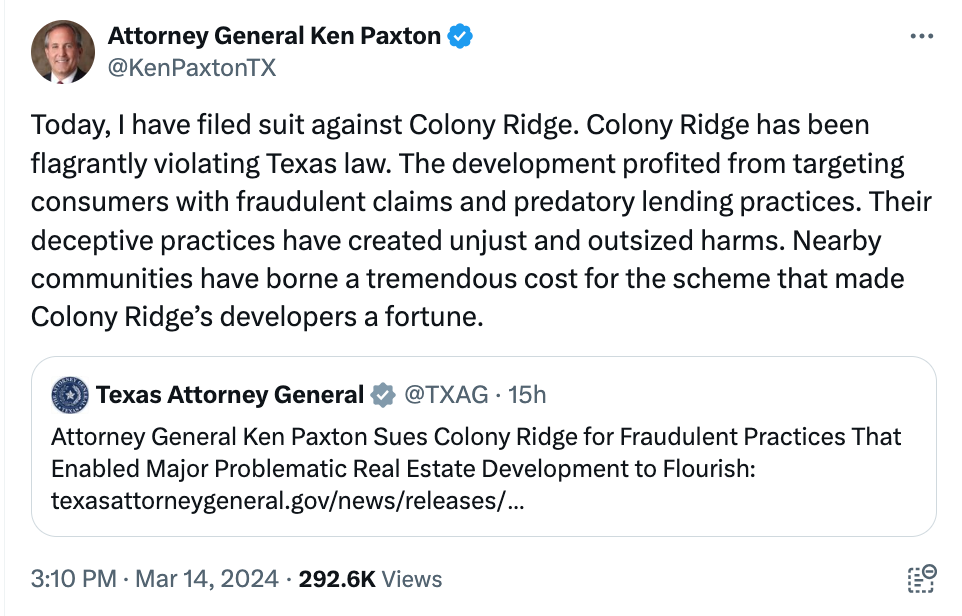Open "Texas Attorney General" name in quoted post
This screenshot has height=616, width=962.
(x=229, y=396)
